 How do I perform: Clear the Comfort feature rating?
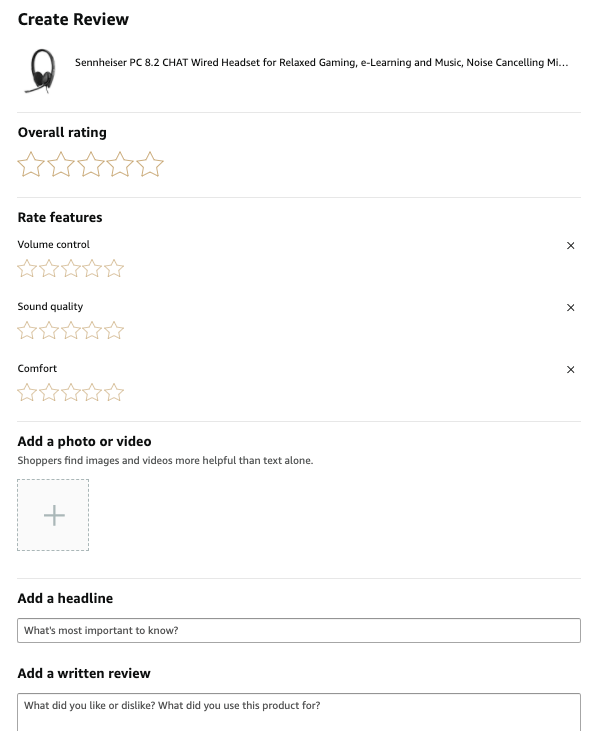571,370
